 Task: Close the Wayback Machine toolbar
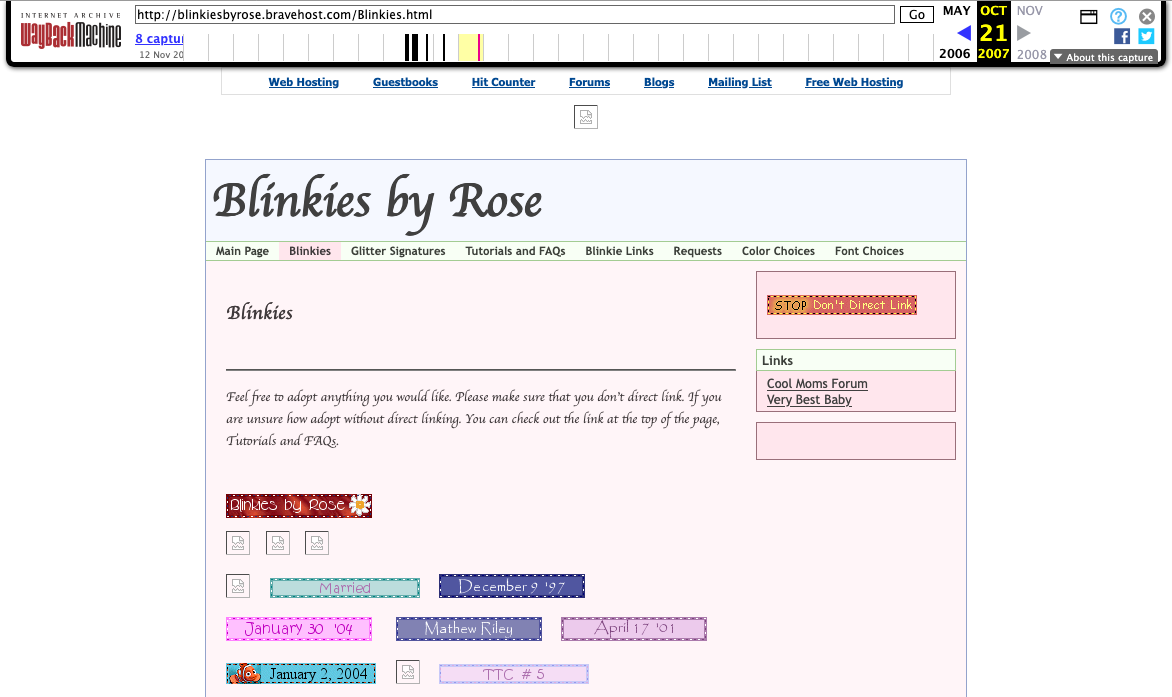(x=1147, y=16)
